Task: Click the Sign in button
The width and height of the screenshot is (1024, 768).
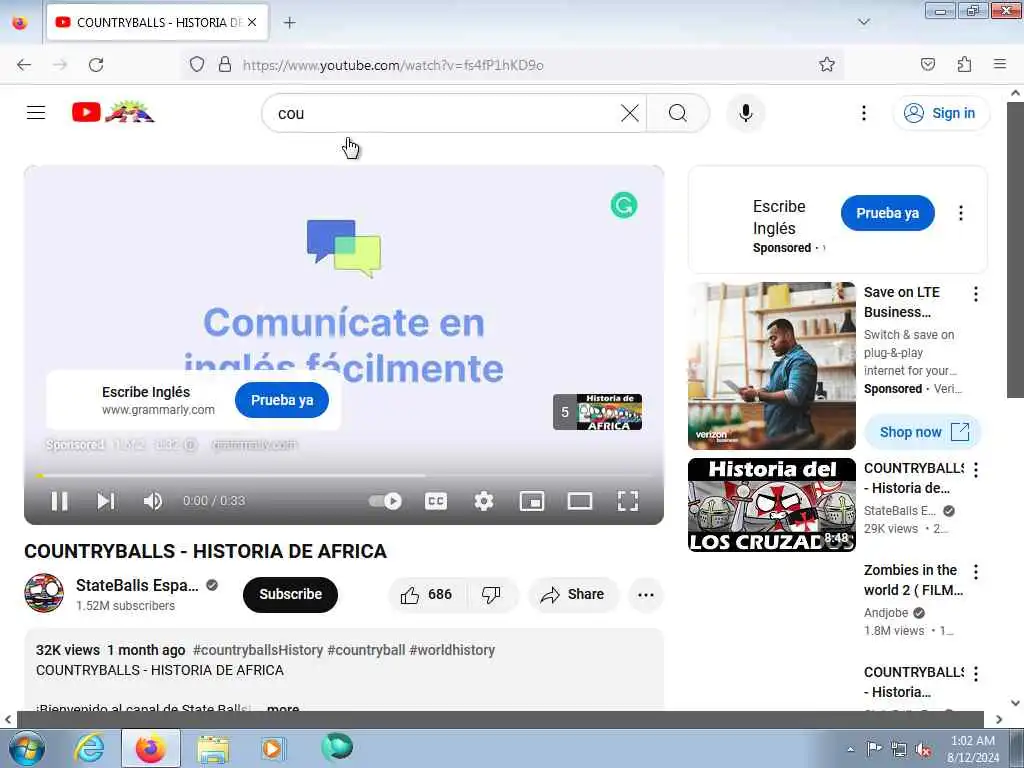Action: click(940, 113)
